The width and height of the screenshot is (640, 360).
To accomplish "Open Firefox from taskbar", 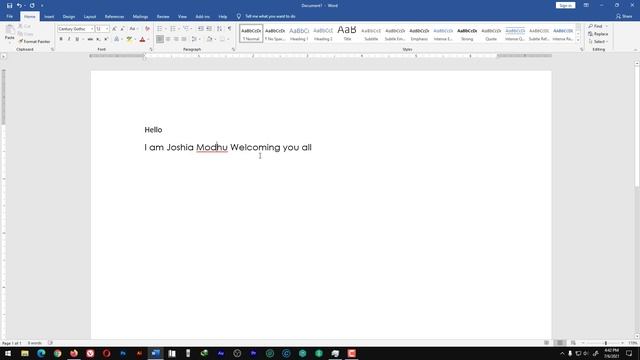I will [74, 353].
